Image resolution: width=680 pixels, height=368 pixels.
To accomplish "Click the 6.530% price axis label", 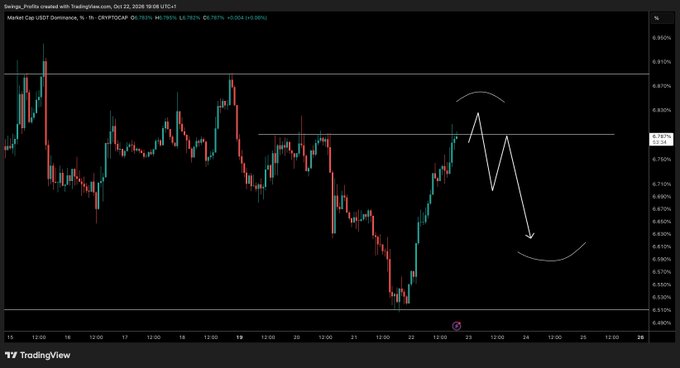I will point(661,297).
